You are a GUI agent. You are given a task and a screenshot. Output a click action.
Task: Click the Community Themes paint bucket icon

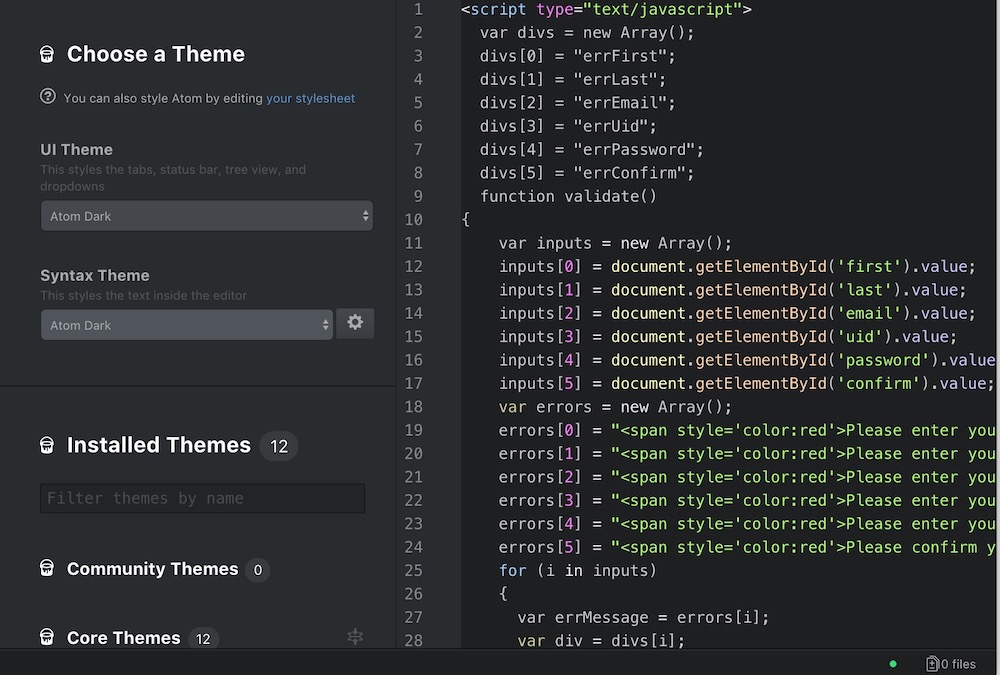point(47,569)
